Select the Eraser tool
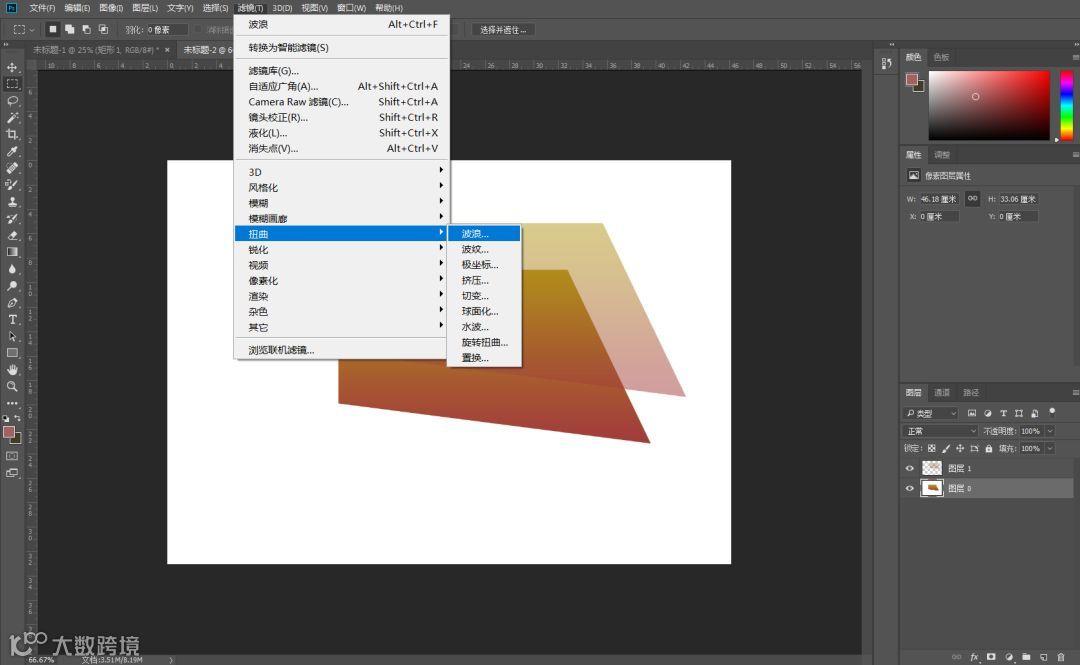The width and height of the screenshot is (1080, 665). 12,235
